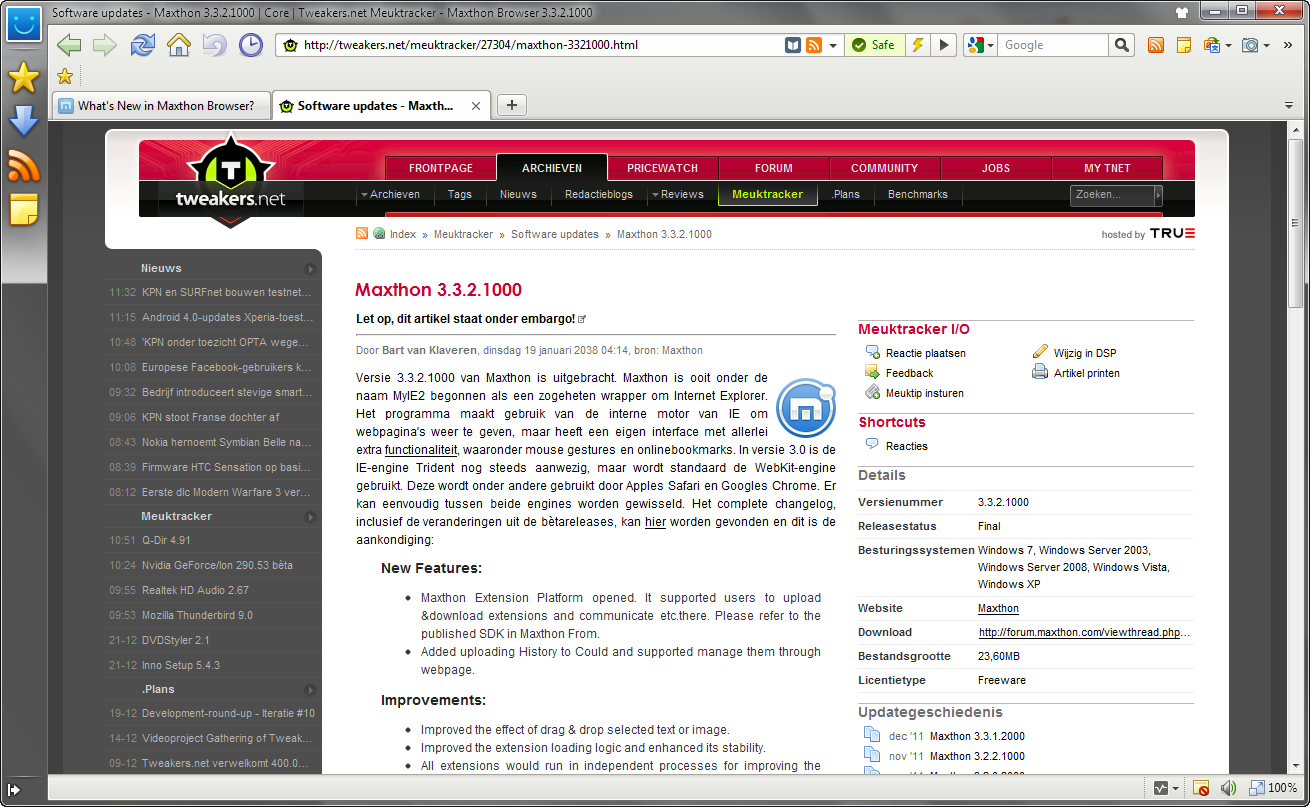Expand the Nieuws sidebar section arrow

310,269
